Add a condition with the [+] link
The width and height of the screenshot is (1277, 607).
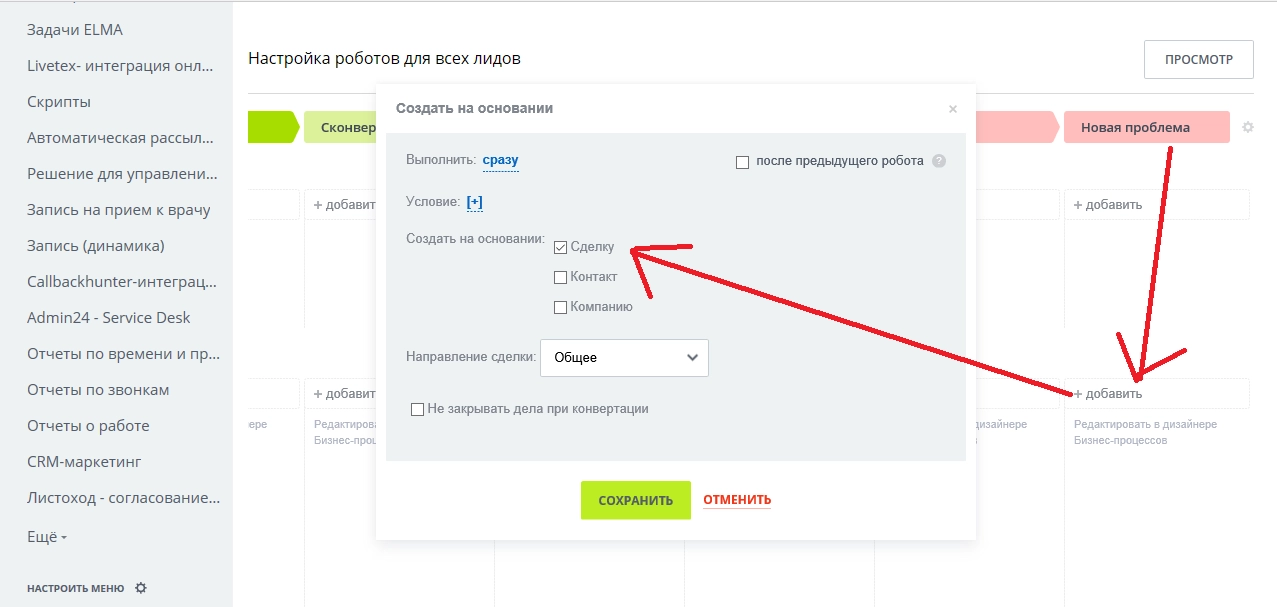(474, 202)
